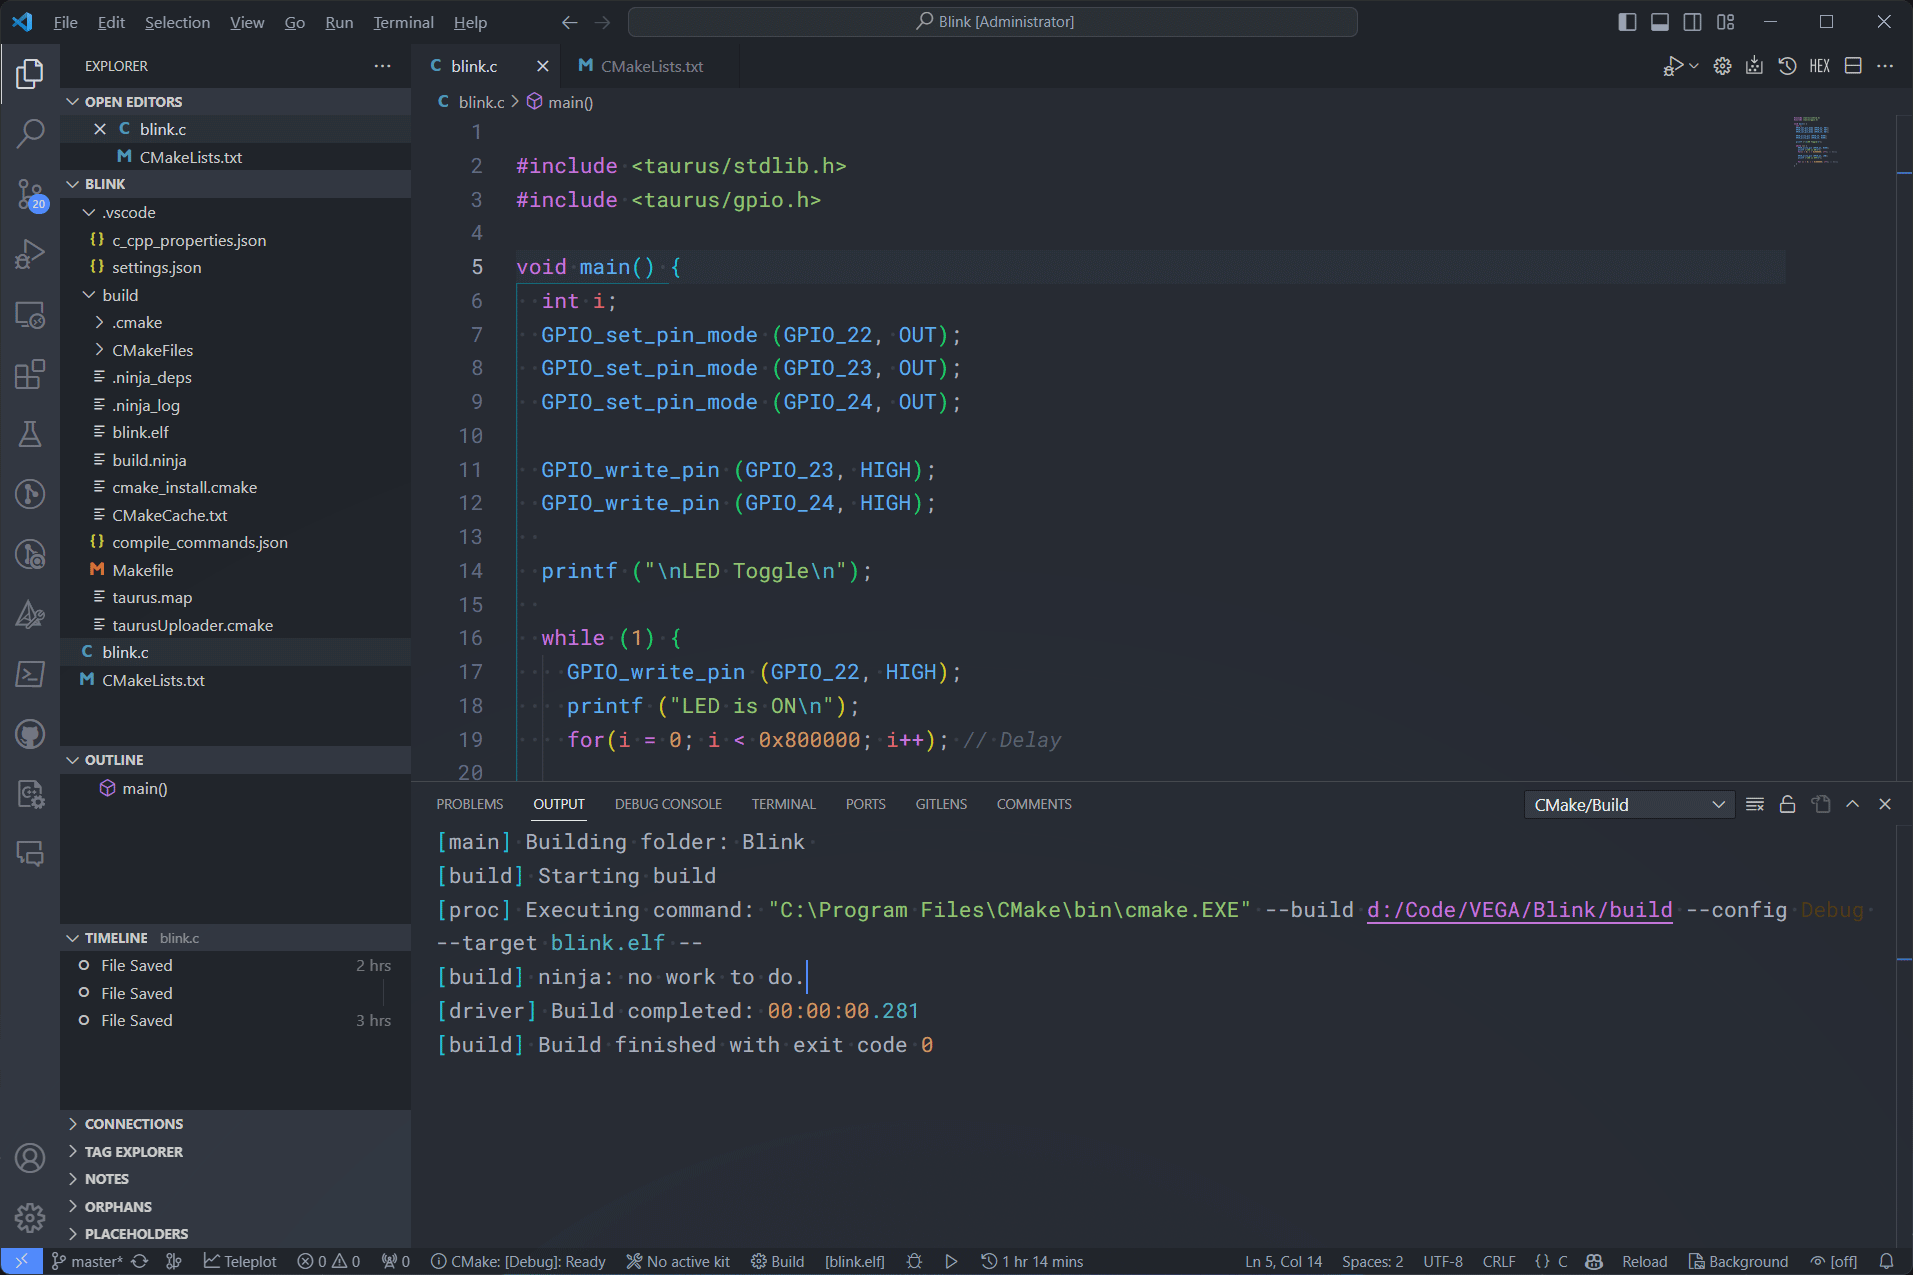The height and width of the screenshot is (1275, 1913).
Task: Click the Split Editor icon
Action: [x=1853, y=66]
